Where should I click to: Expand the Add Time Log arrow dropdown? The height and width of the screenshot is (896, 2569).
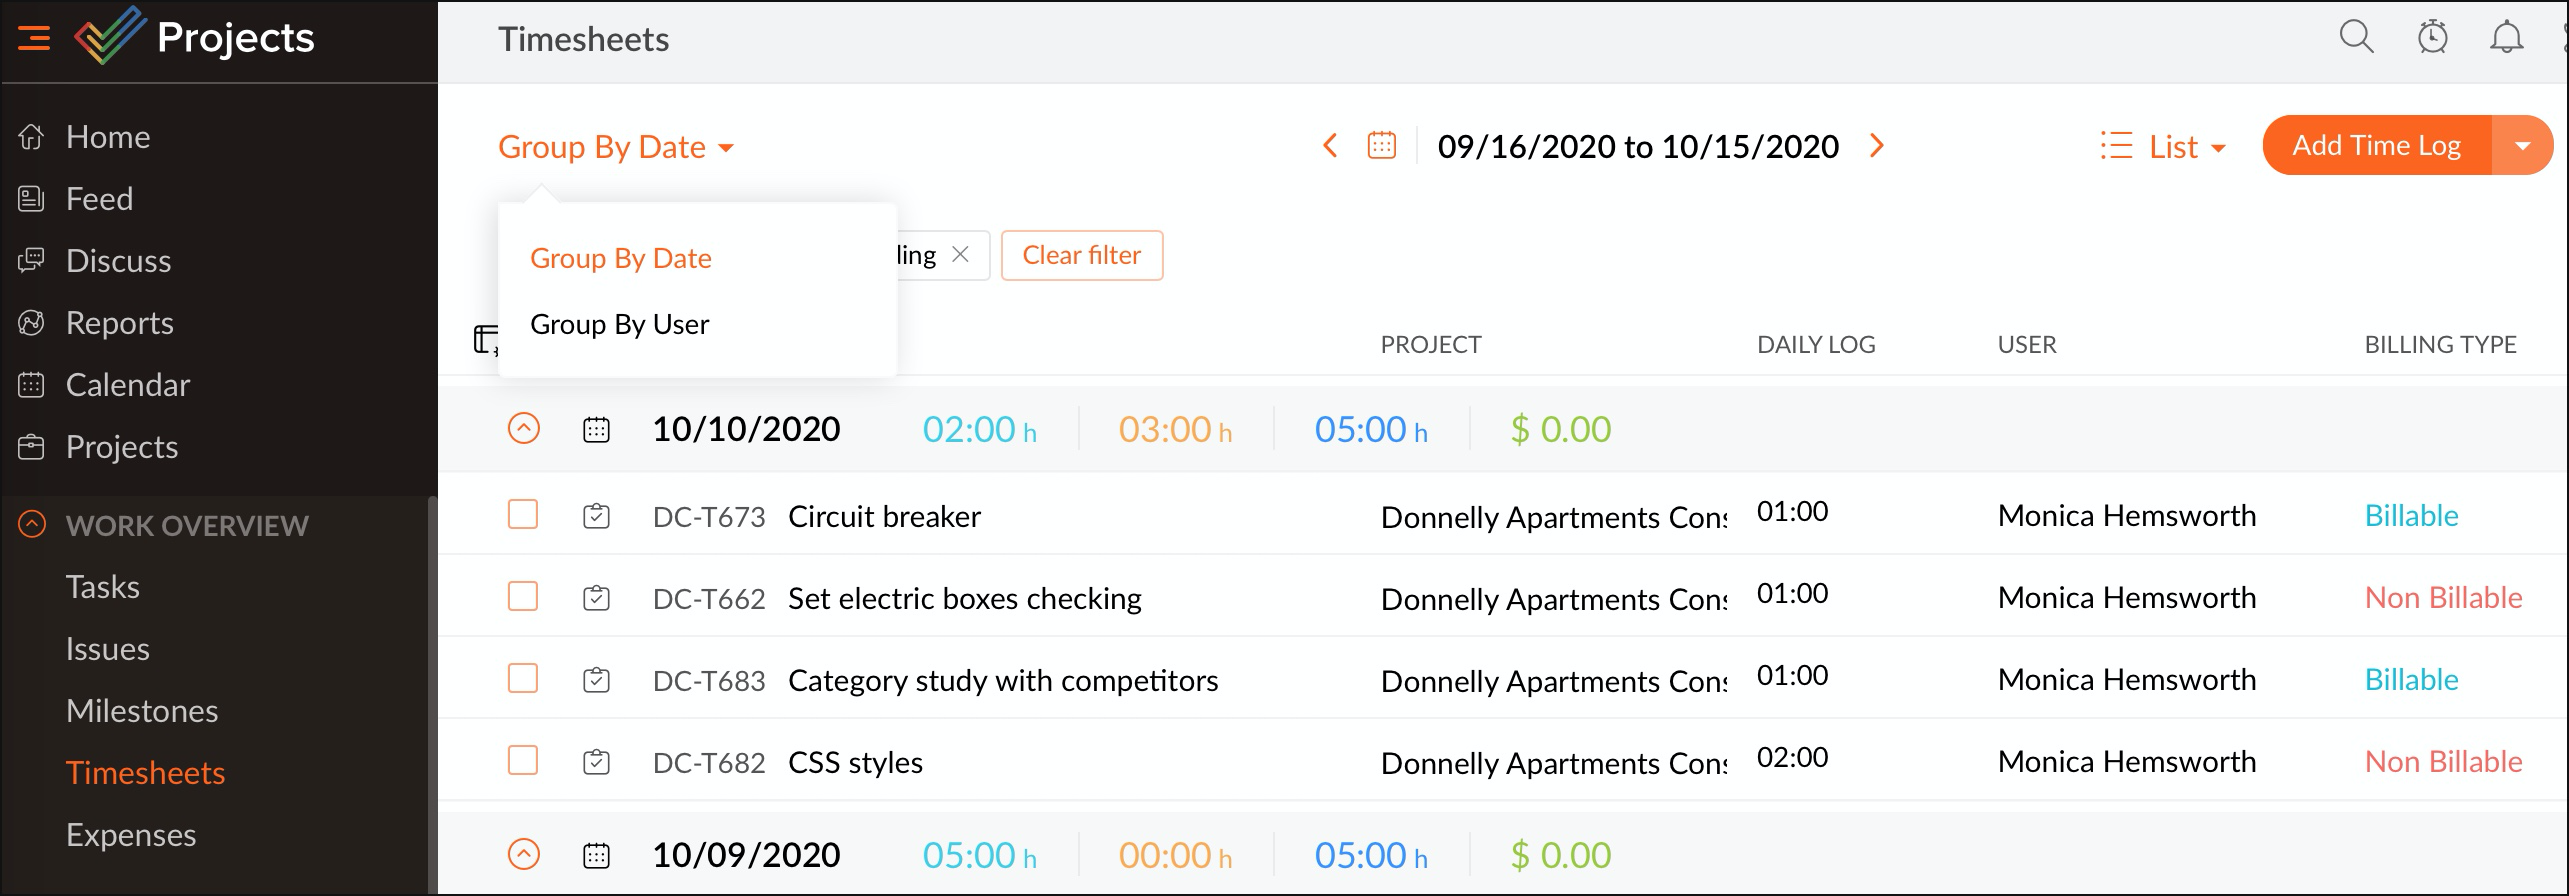(2522, 146)
